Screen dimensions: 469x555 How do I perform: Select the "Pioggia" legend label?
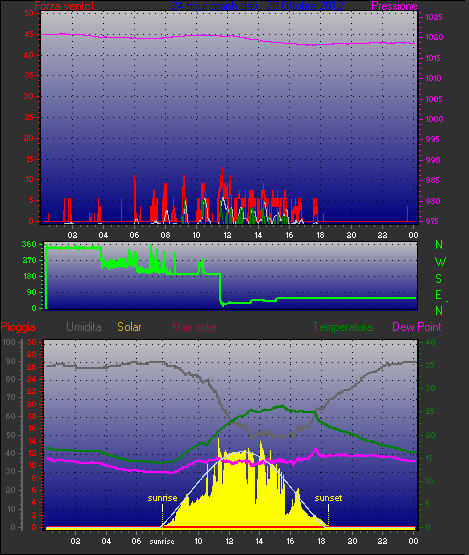point(18,327)
